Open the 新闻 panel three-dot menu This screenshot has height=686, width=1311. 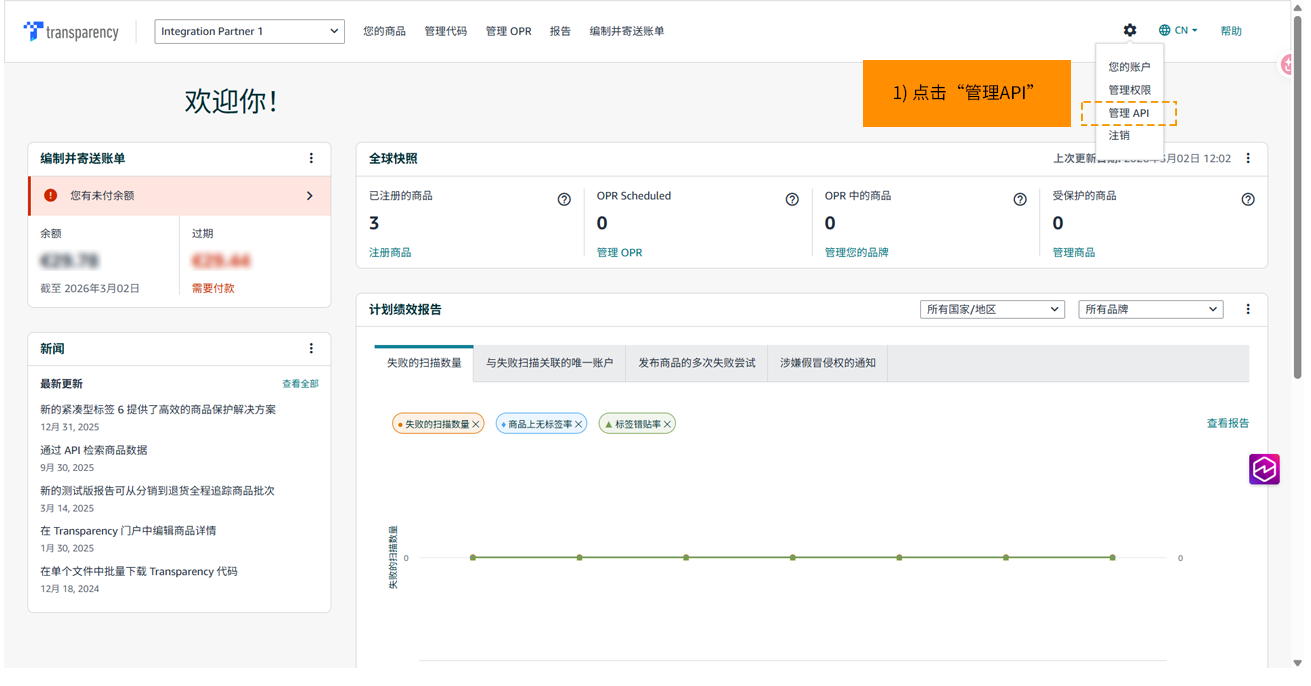coord(311,348)
